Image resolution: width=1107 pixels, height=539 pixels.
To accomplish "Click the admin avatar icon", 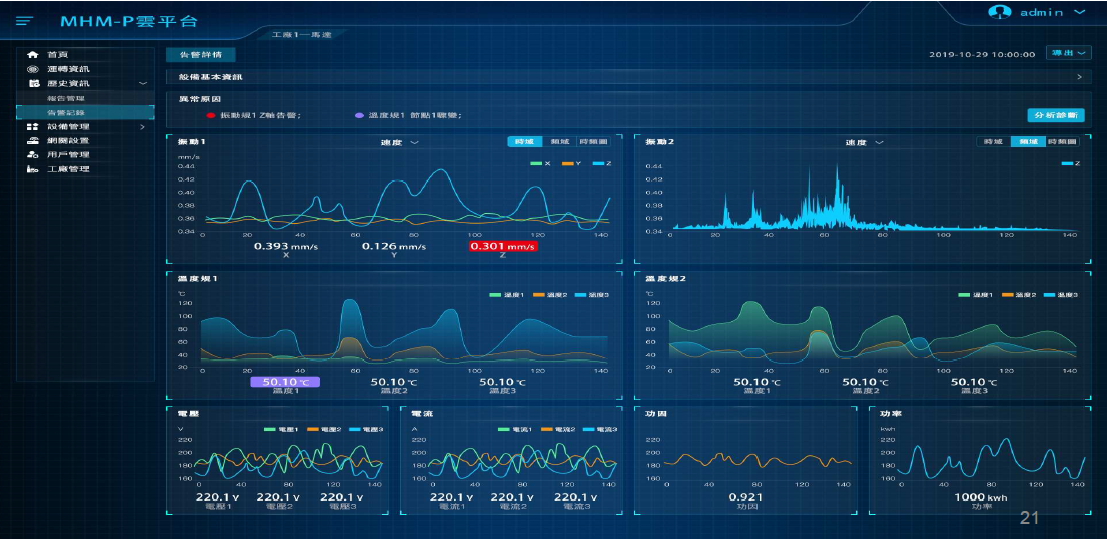I will pos(1000,12).
